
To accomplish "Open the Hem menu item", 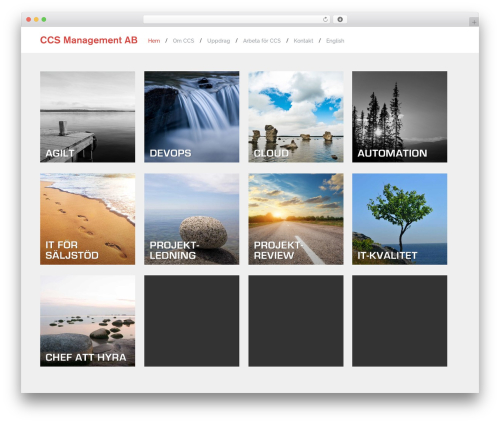I will click(154, 41).
